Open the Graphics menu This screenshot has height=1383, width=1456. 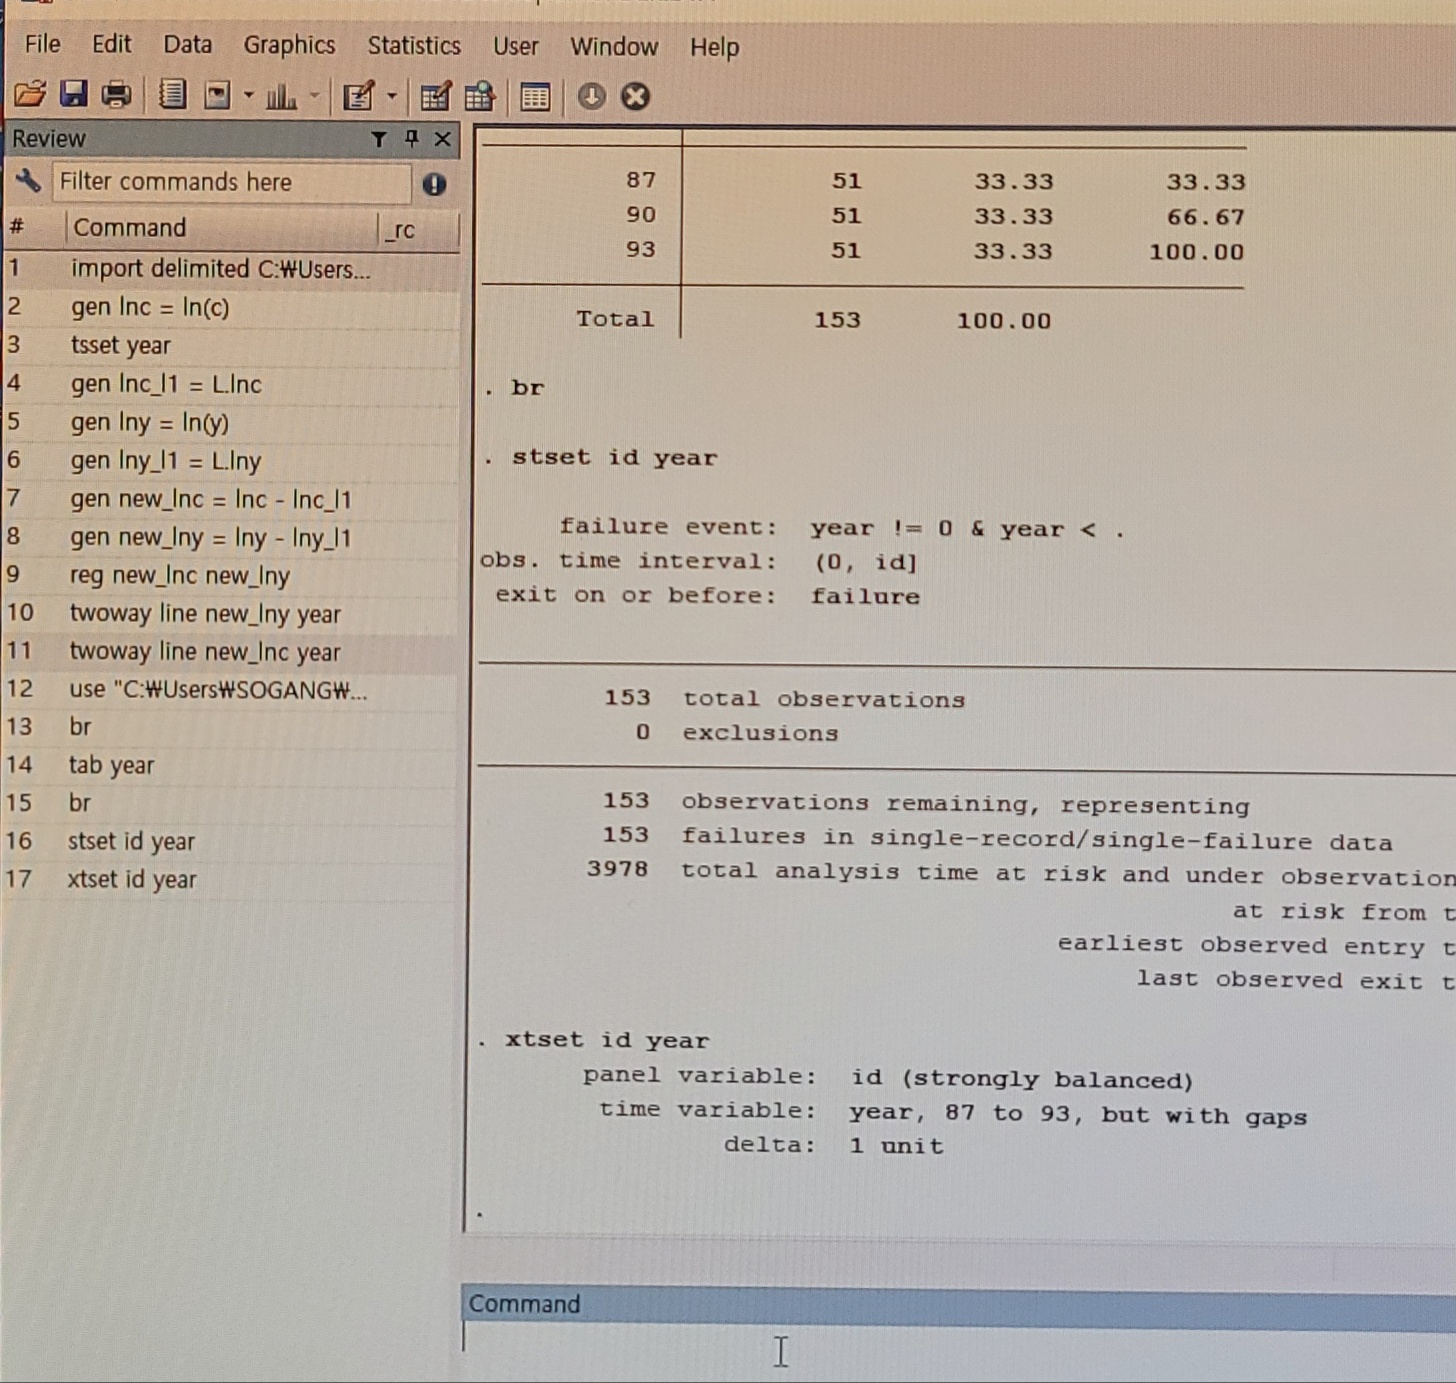pyautogui.click(x=289, y=46)
